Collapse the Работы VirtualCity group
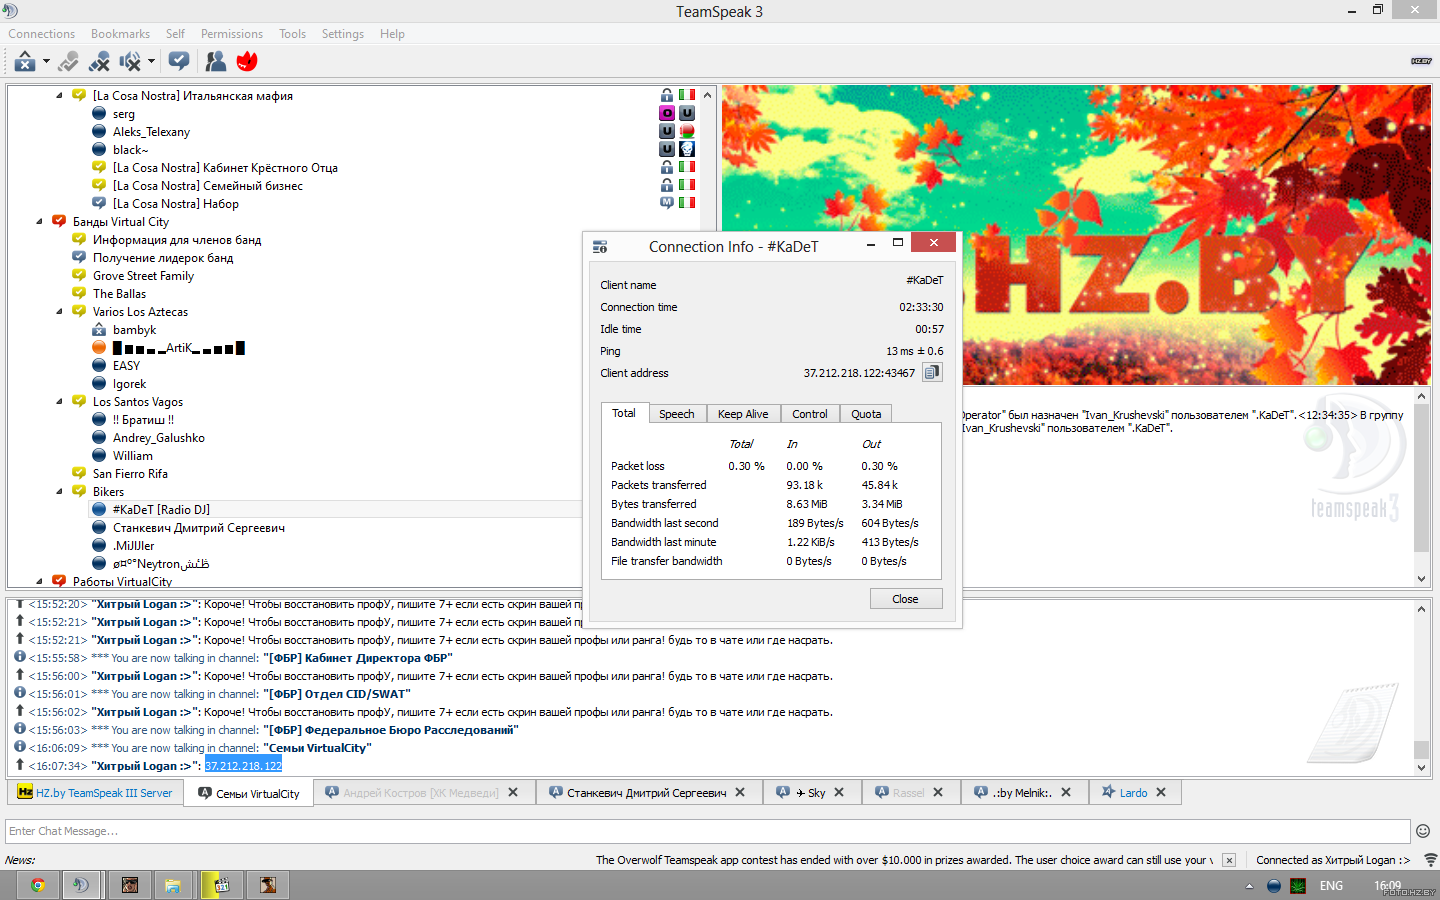Image resolution: width=1440 pixels, height=900 pixels. click(x=39, y=581)
